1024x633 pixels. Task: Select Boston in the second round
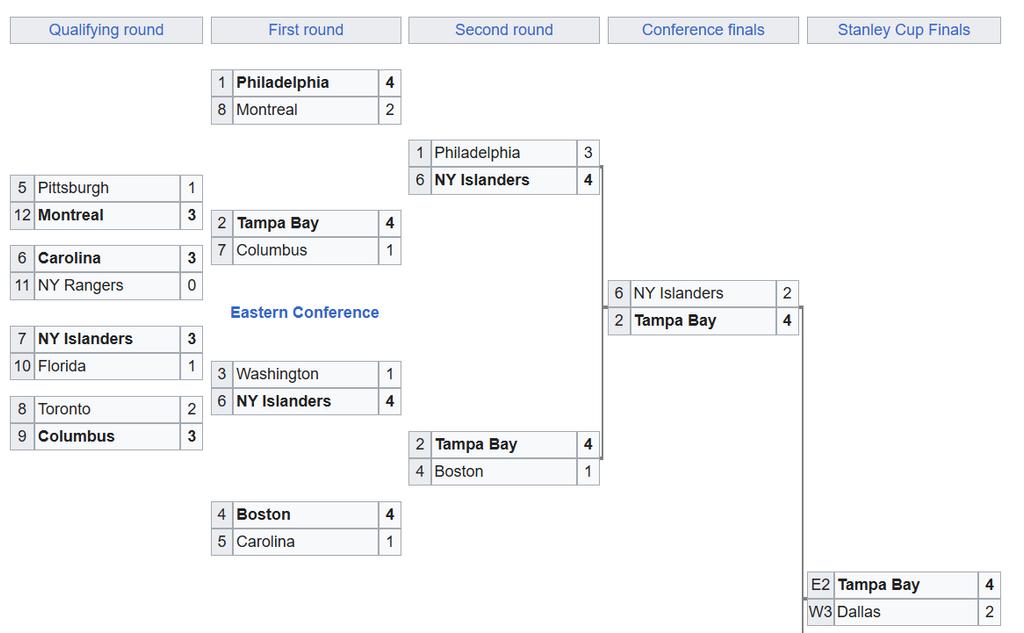(x=504, y=472)
